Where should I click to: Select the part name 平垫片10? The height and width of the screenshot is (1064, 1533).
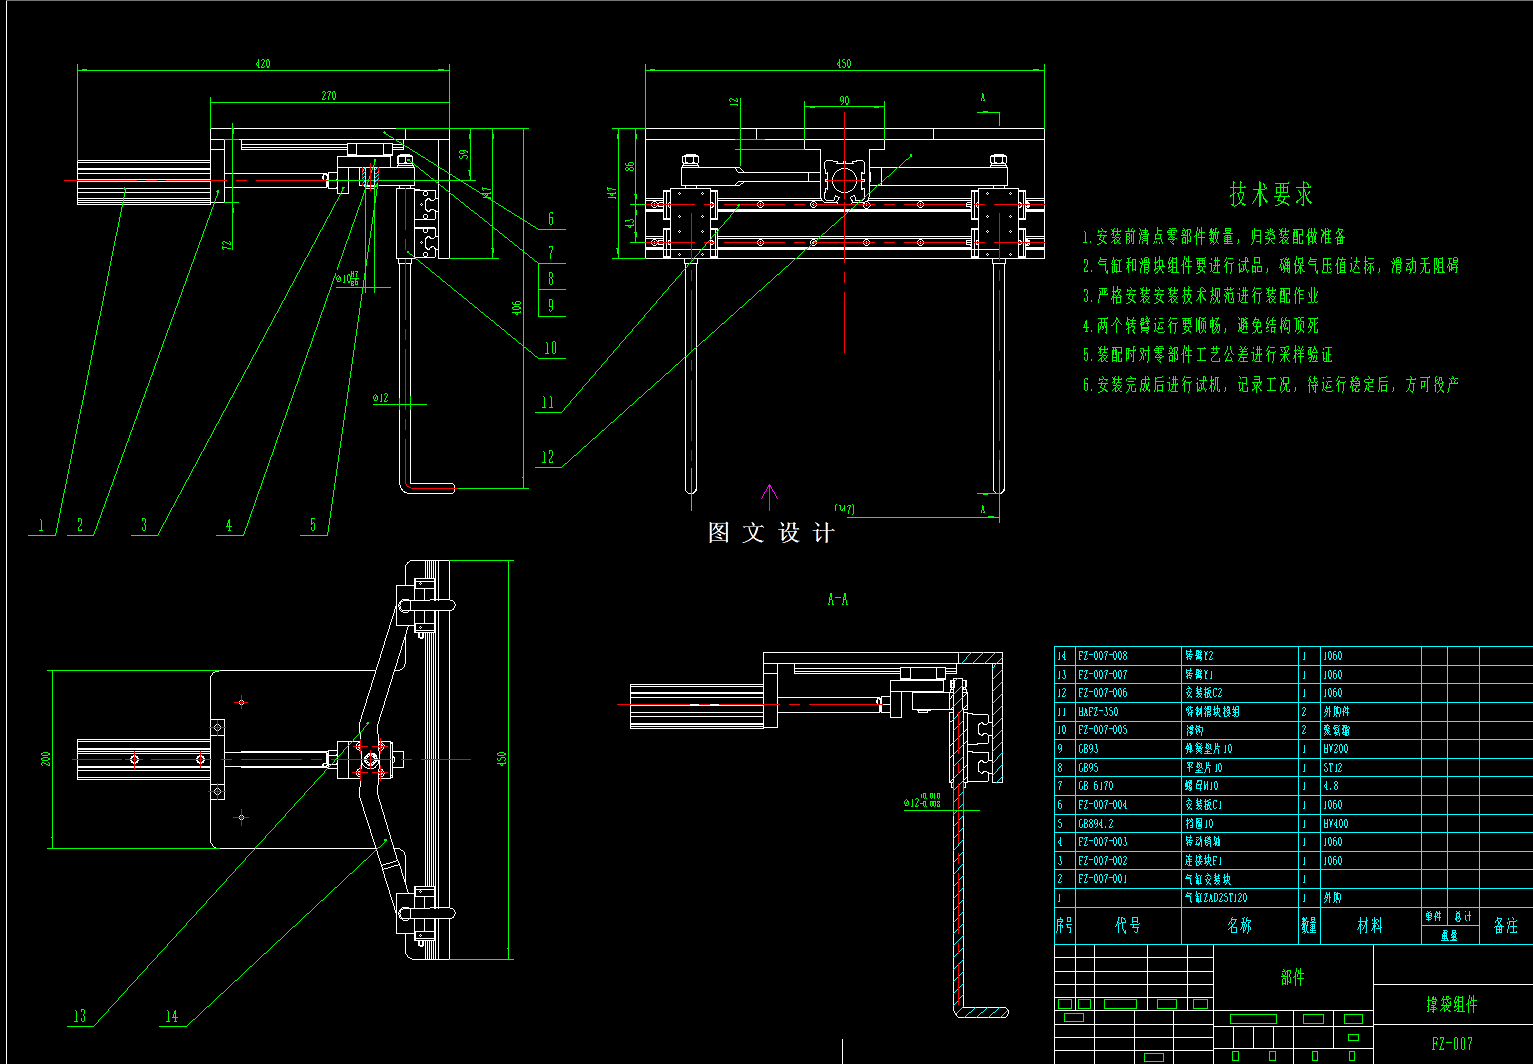(1205, 768)
